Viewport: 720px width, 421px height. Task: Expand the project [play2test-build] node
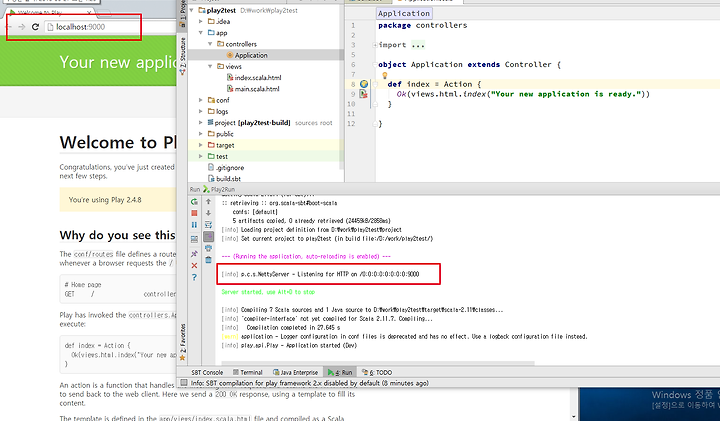coord(201,123)
